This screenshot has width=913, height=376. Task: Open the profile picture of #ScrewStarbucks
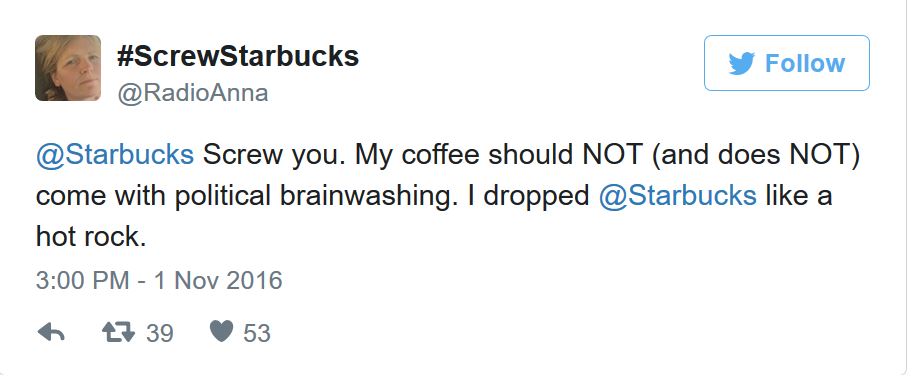coord(68,68)
